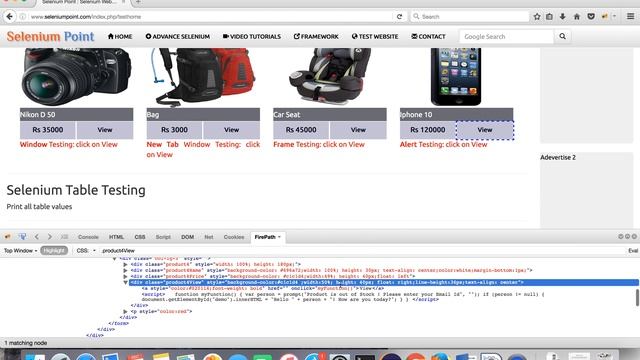Viewport: 640px width, 360px height.
Task: Click the site info icon in URL bar
Action: (x=23, y=17)
